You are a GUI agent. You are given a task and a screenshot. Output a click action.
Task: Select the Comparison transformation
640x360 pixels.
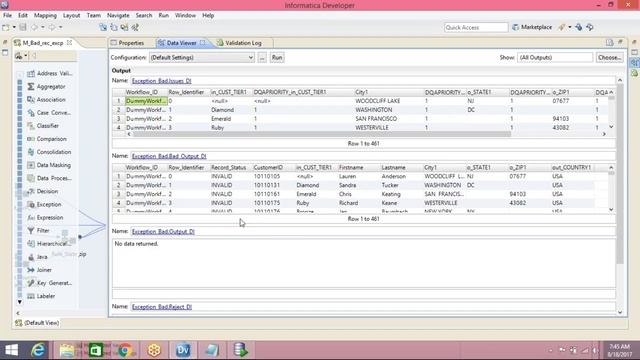tap(47, 139)
